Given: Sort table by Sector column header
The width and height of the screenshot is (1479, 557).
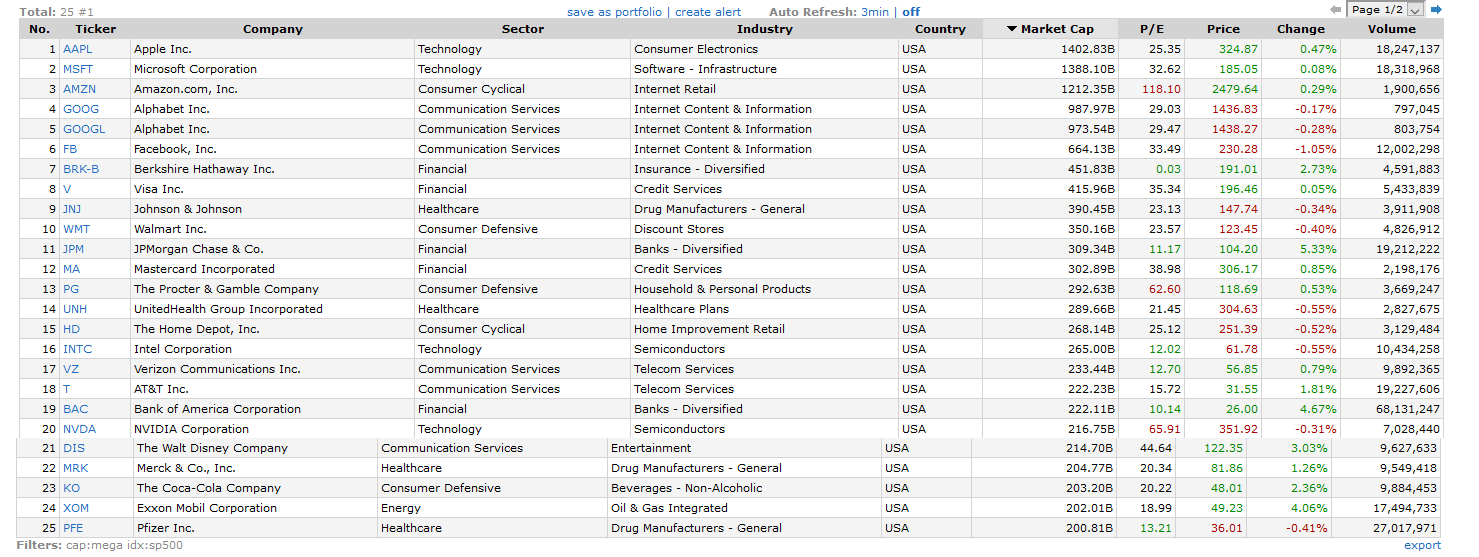Looking at the screenshot, I should click(x=522, y=29).
